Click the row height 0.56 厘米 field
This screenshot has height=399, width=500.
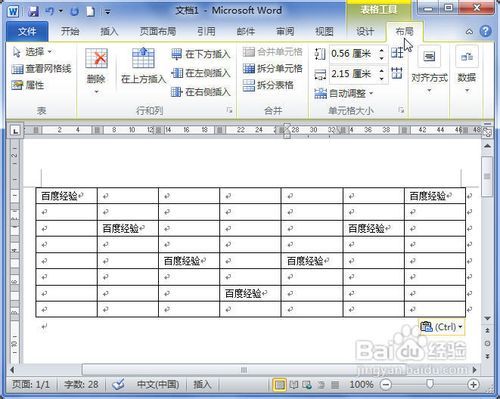(x=353, y=53)
